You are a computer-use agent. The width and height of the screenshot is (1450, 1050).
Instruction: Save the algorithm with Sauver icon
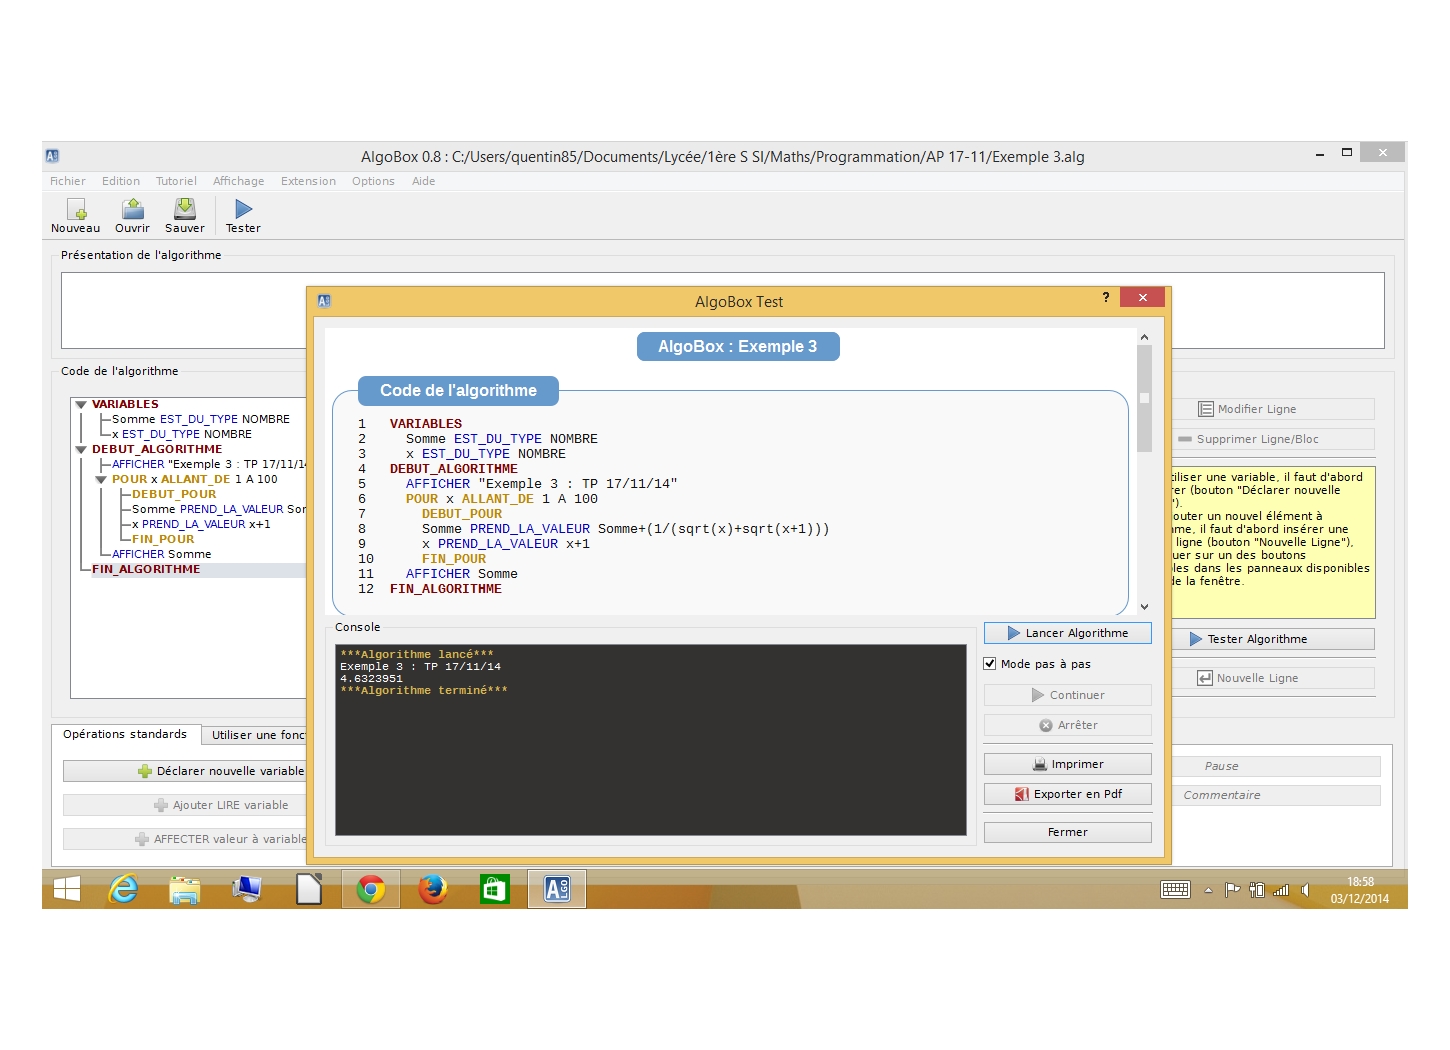185,209
